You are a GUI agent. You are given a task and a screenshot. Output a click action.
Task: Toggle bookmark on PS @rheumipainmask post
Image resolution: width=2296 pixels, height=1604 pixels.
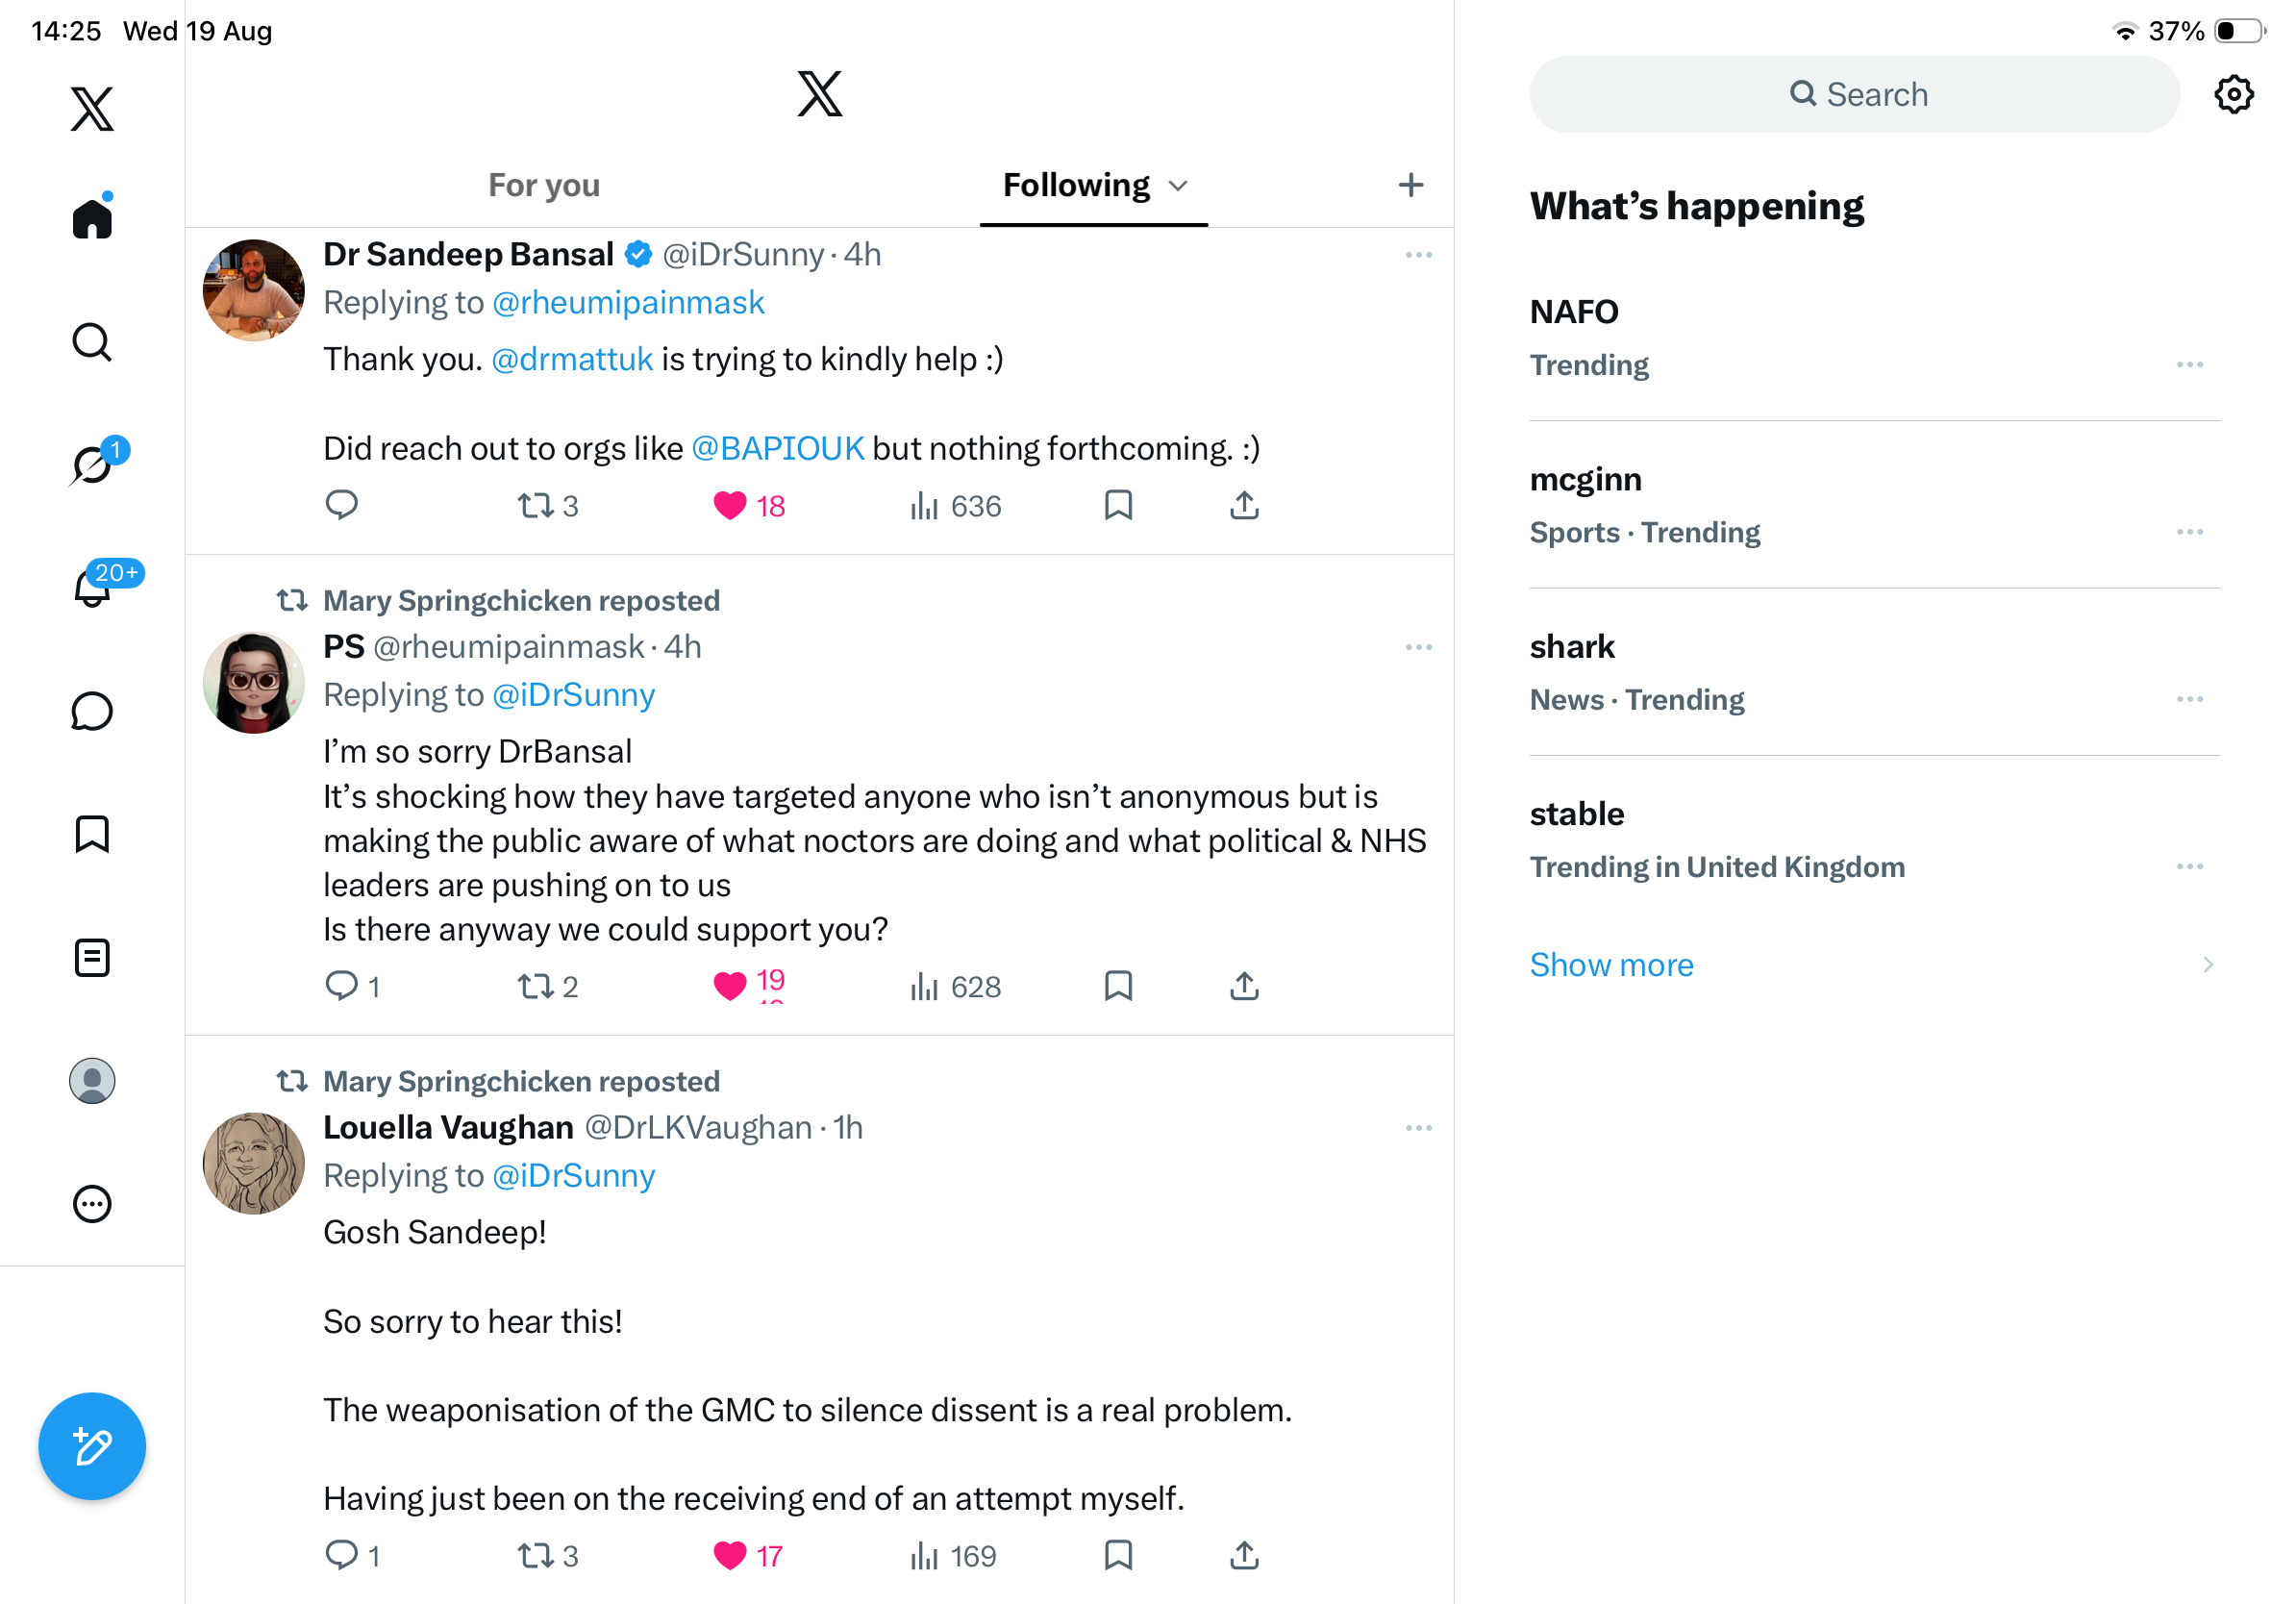[1118, 986]
